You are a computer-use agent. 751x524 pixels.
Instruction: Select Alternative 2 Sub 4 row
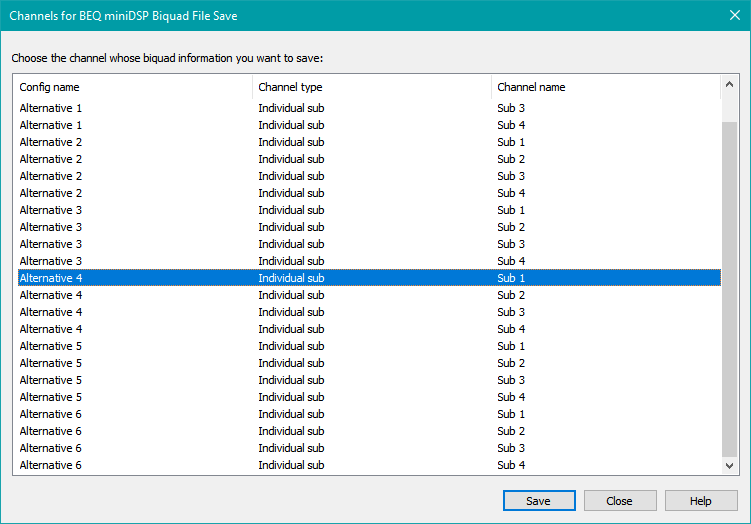pyautogui.click(x=369, y=193)
